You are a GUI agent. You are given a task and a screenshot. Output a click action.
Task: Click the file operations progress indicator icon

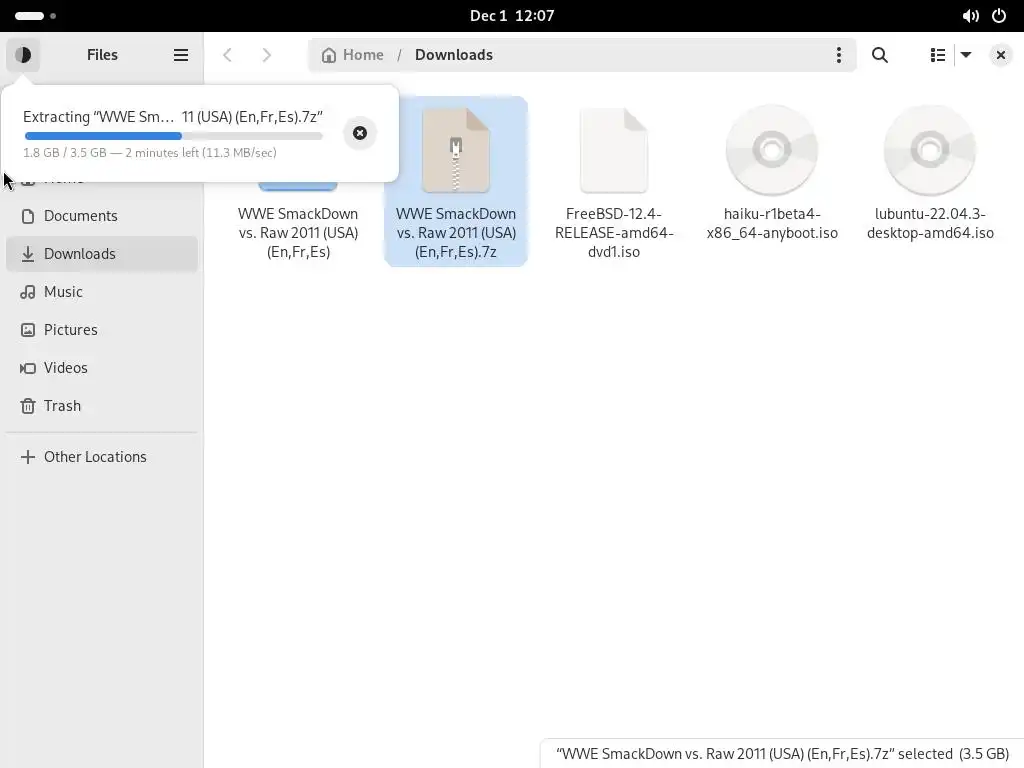(23, 55)
